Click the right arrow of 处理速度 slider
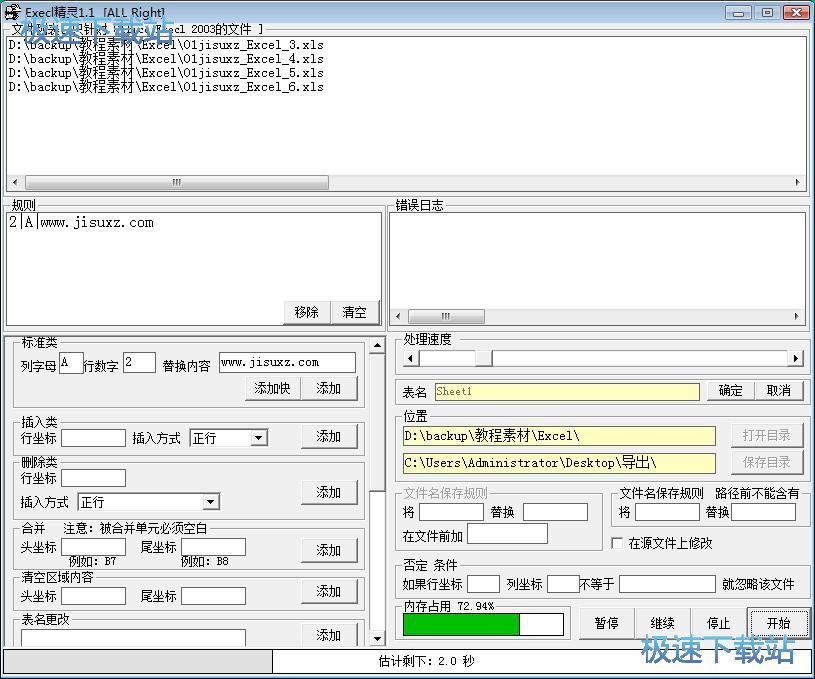This screenshot has height=679, width=815. (795, 358)
